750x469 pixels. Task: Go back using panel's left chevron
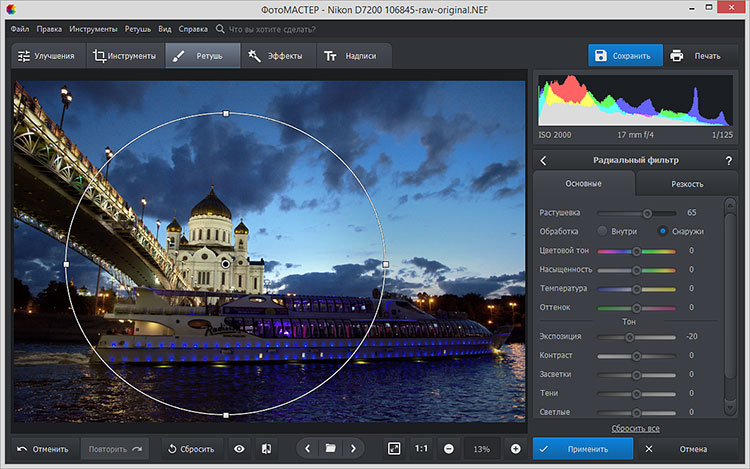click(x=543, y=160)
